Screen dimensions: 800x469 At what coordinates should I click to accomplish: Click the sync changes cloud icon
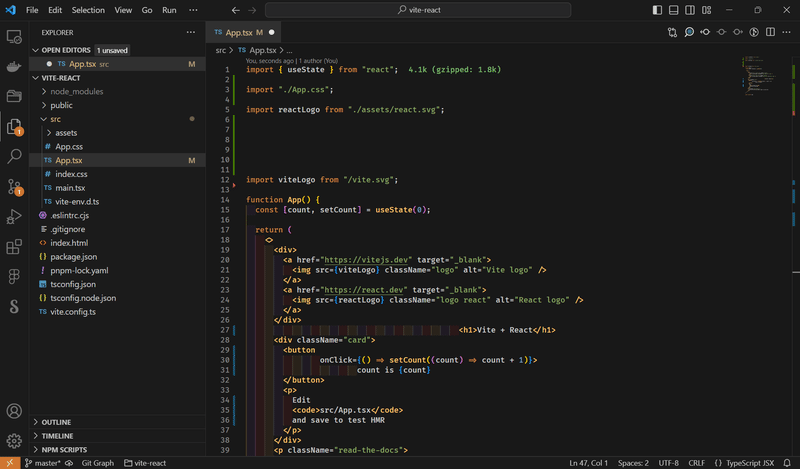[x=69, y=463]
